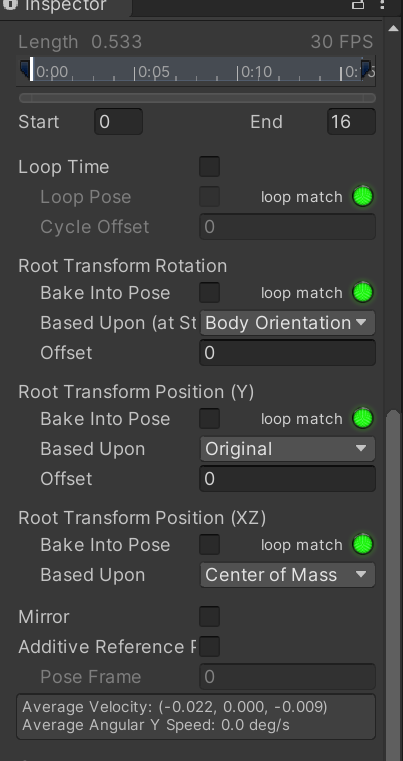Enable the Loop Time checkbox
403x761 pixels.
pyautogui.click(x=210, y=166)
